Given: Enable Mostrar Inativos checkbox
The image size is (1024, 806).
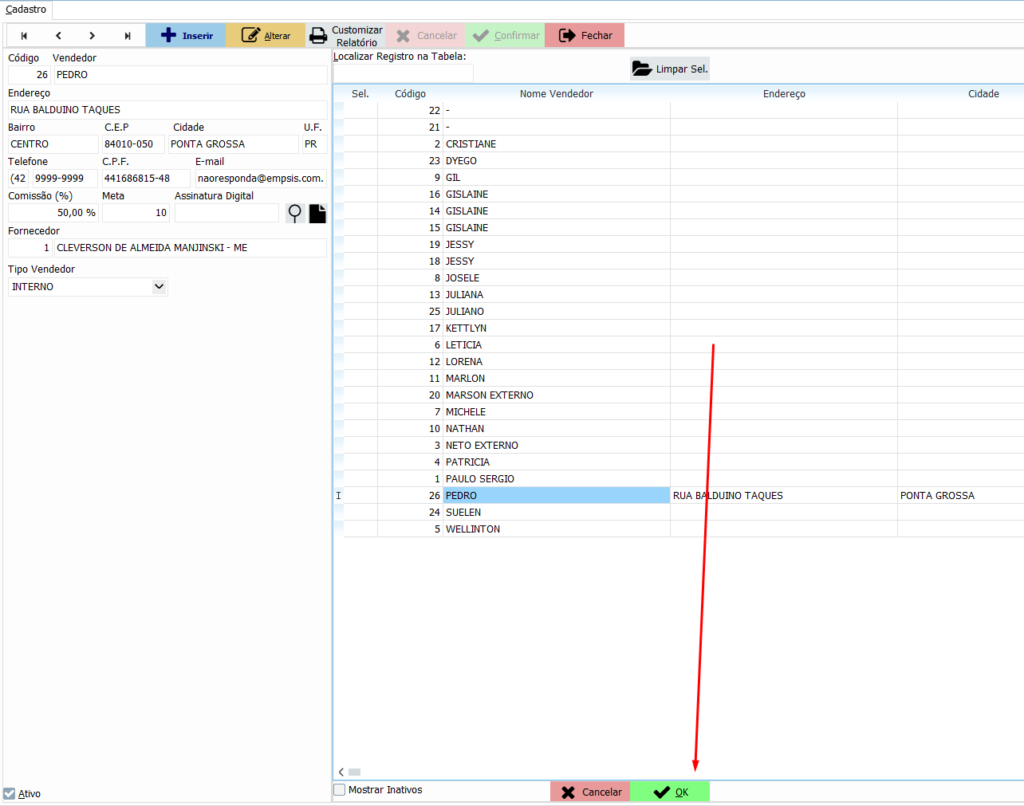Looking at the screenshot, I should point(340,790).
